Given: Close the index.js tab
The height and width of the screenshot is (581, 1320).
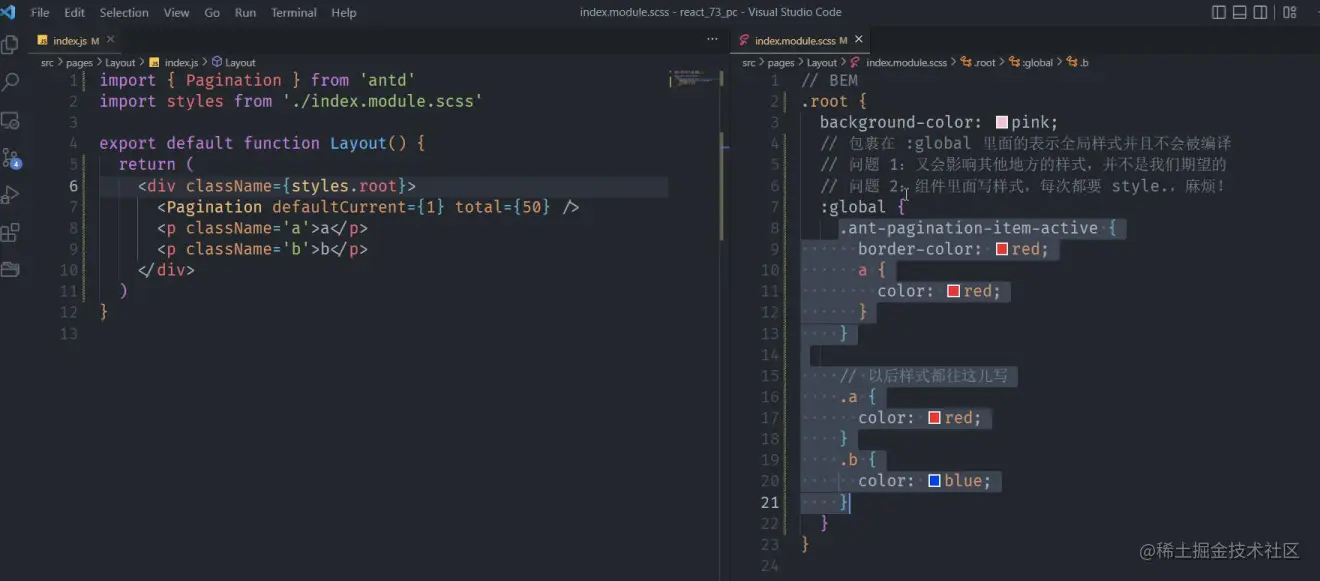Looking at the screenshot, I should (111, 40).
